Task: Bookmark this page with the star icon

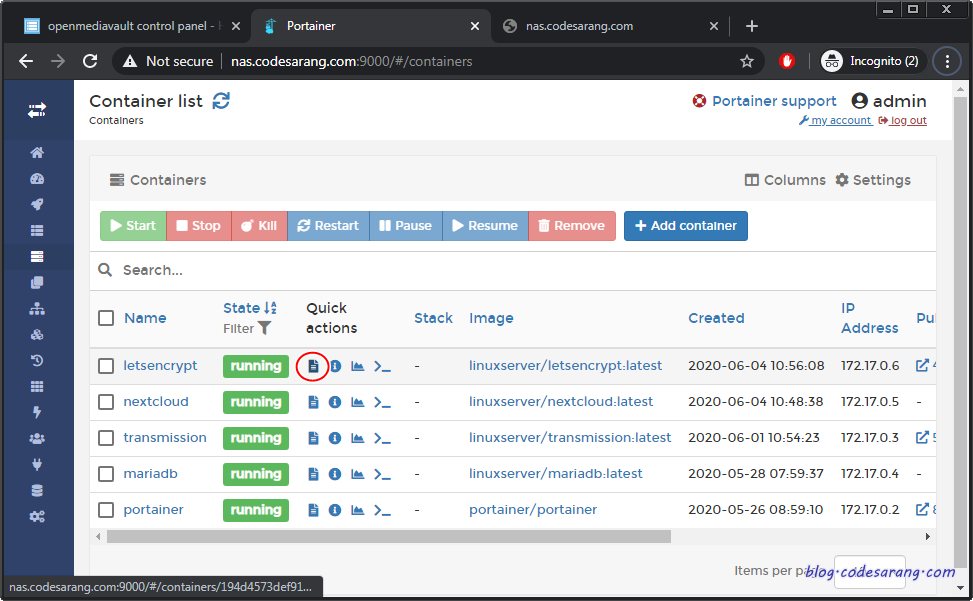Action: click(747, 61)
